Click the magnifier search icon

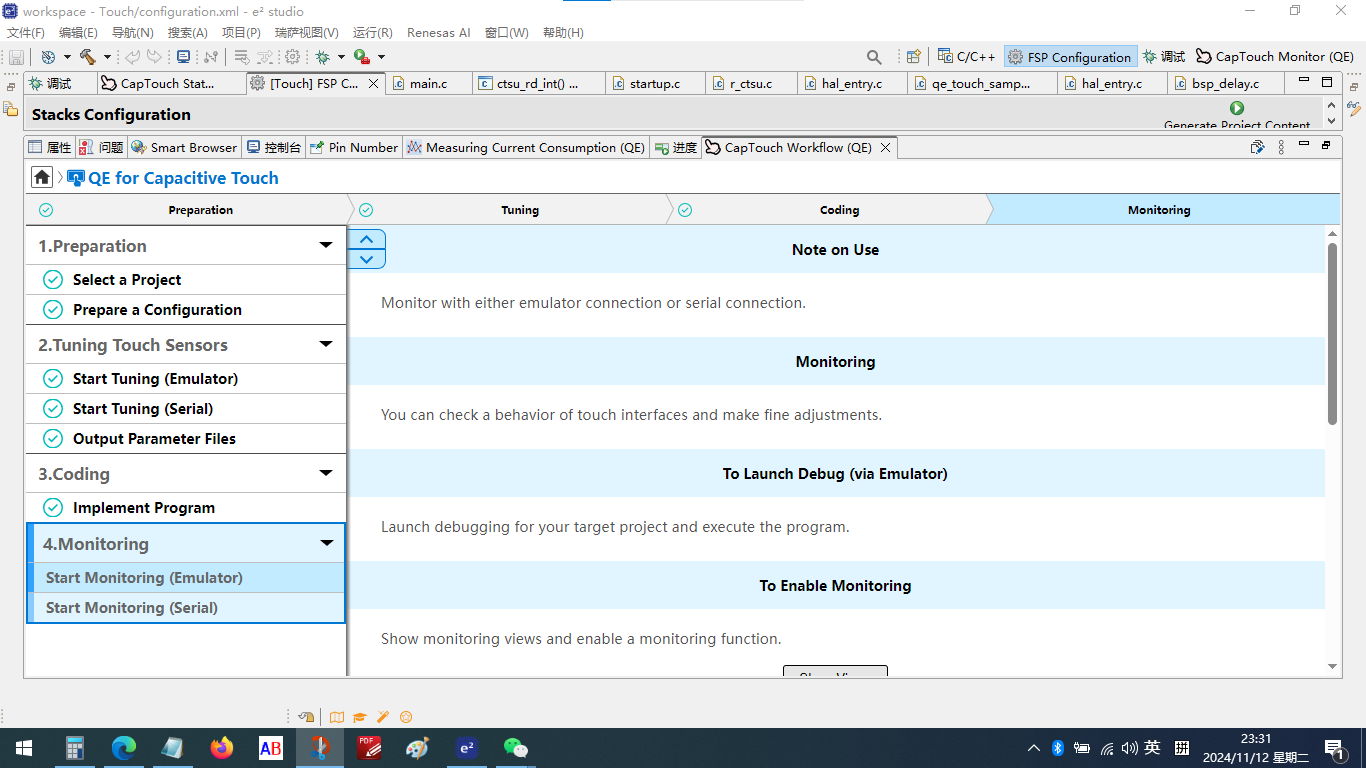pyautogui.click(x=874, y=57)
